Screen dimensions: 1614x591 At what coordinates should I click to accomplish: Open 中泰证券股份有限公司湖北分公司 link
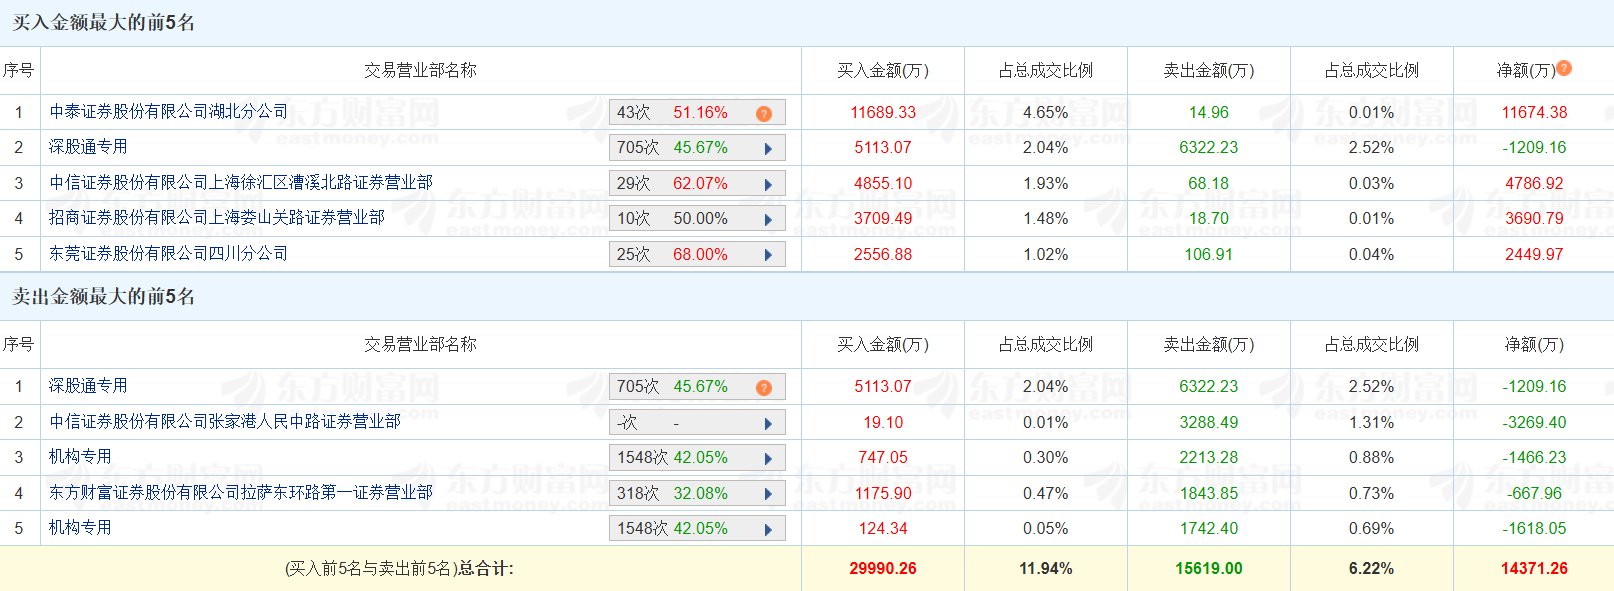[x=168, y=112]
